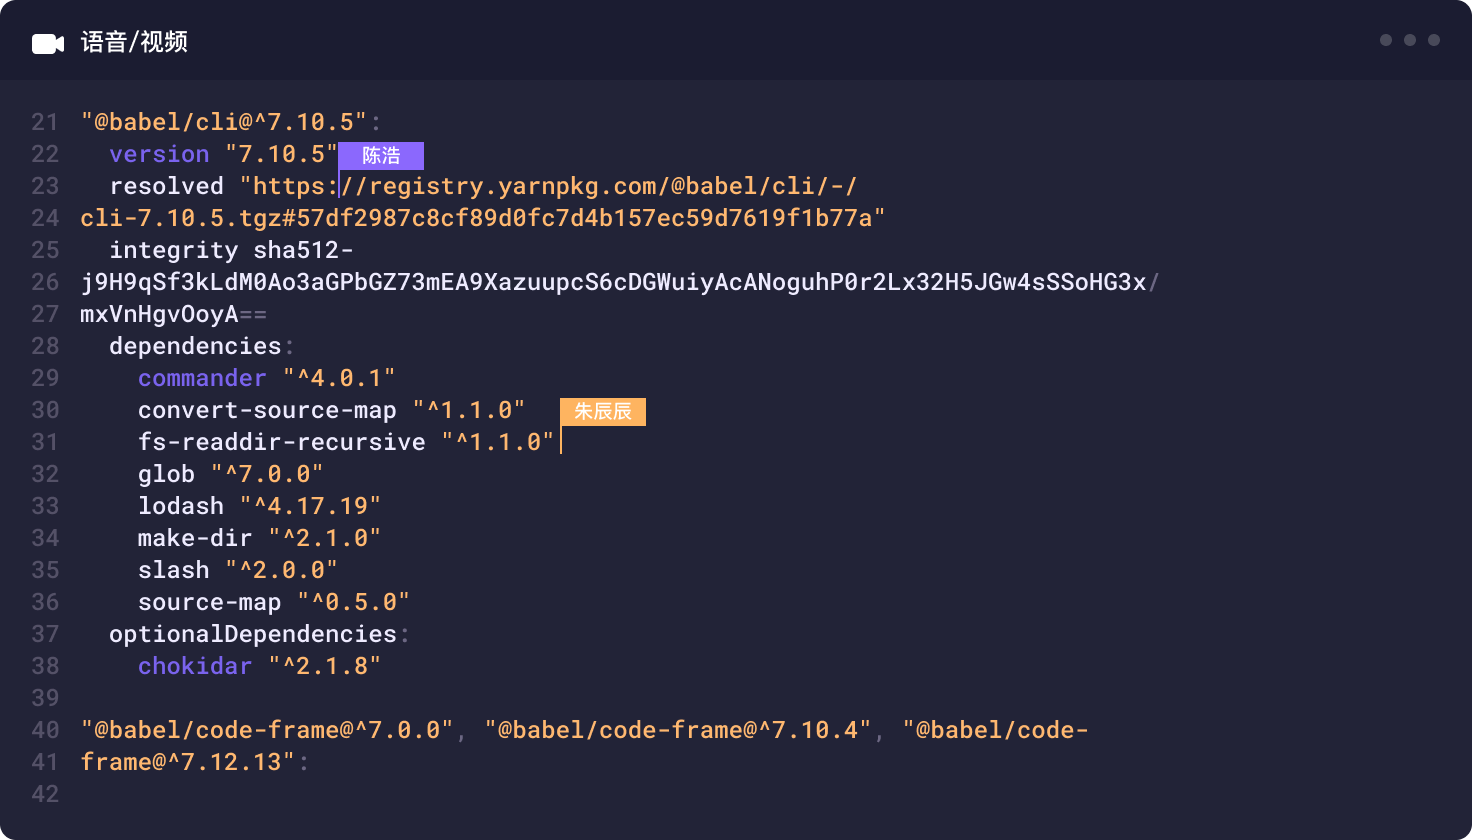Click fs-readdir-recursive on line 31
This screenshot has height=840, width=1472.
[282, 442]
